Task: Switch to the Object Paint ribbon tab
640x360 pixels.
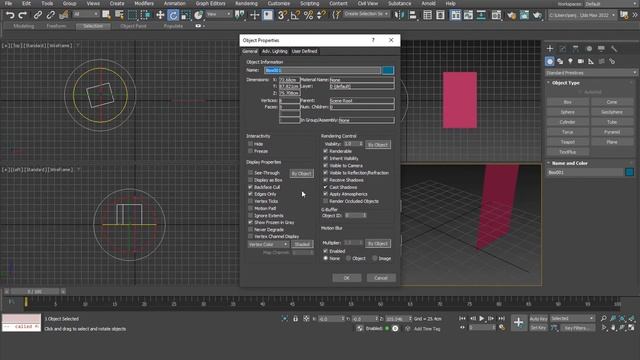Action: pyautogui.click(x=133, y=26)
